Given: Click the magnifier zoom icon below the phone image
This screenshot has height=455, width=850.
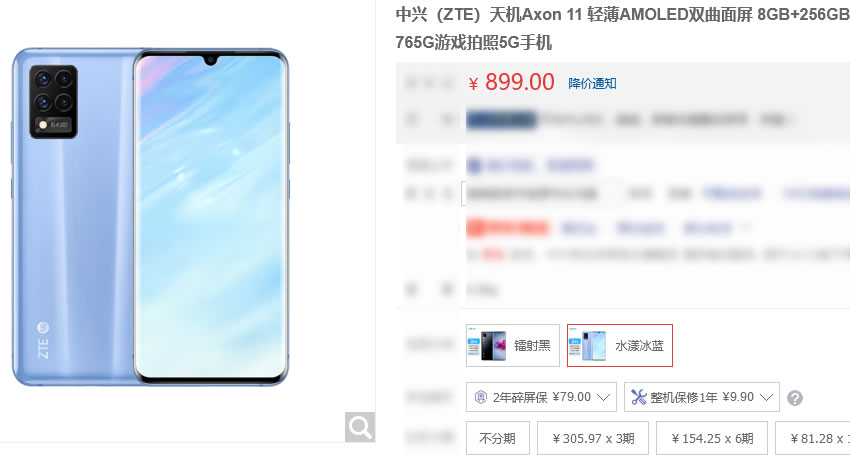Looking at the screenshot, I should coord(359,427).
